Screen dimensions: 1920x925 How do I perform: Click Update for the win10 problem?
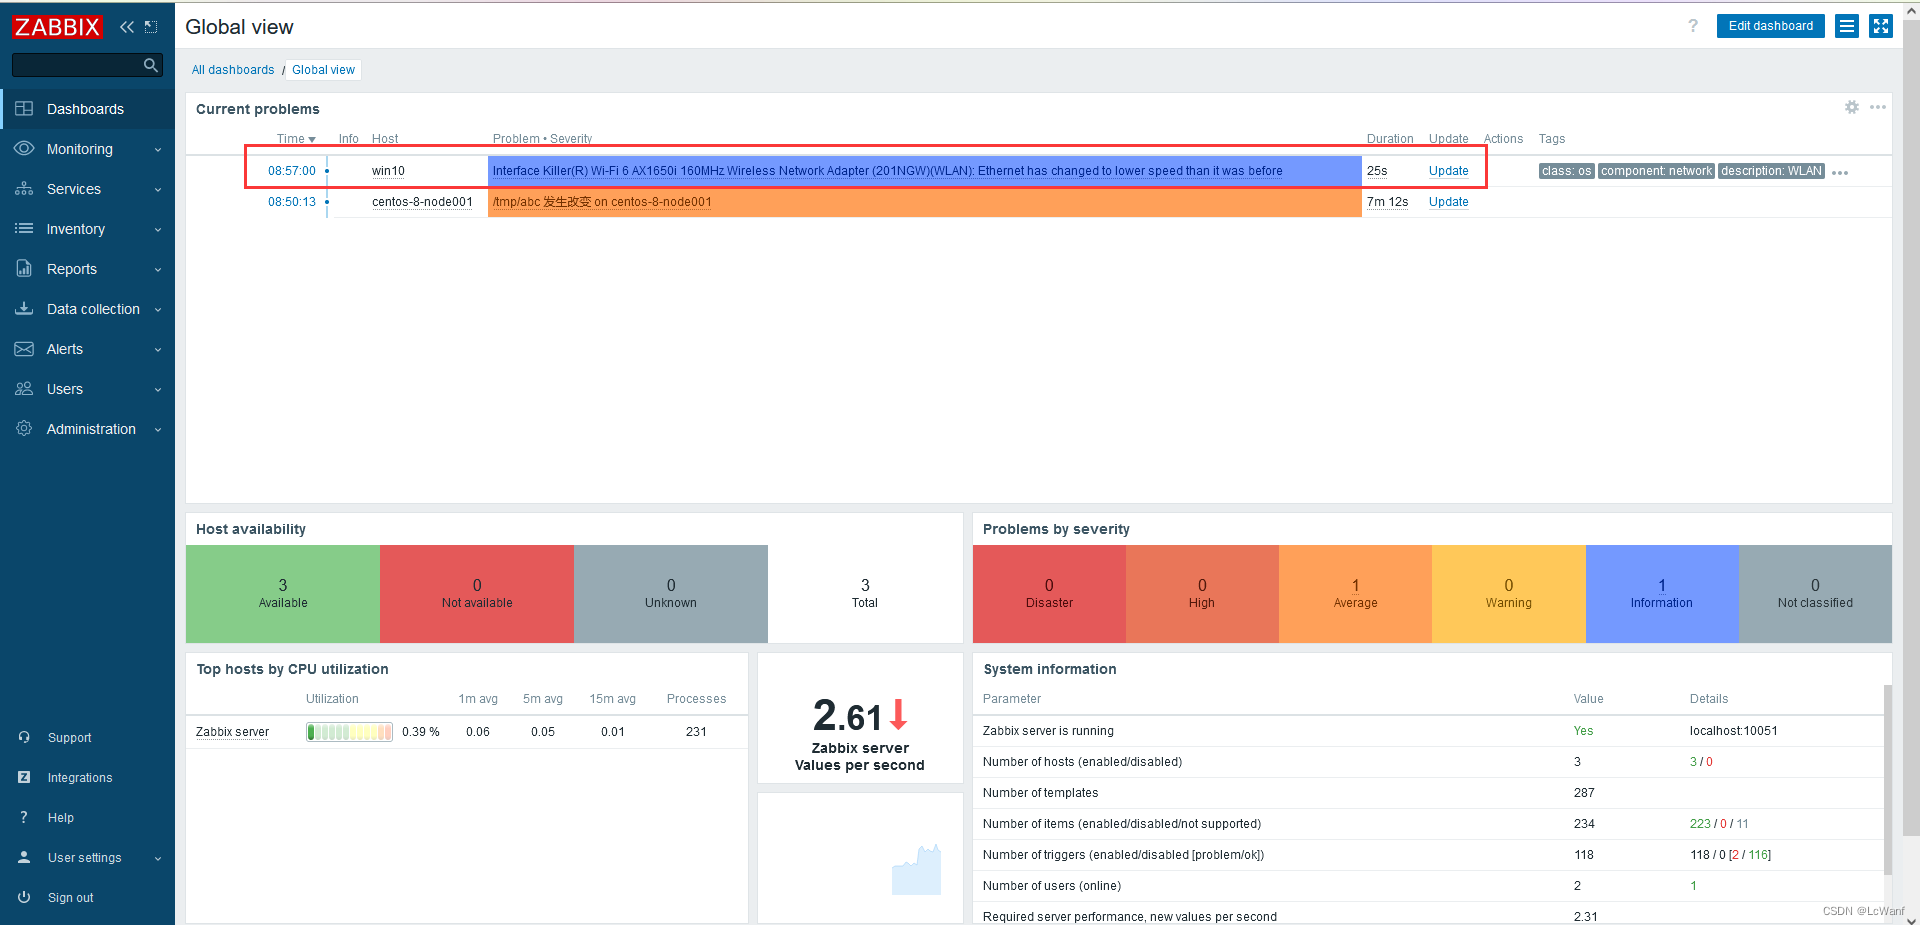pyautogui.click(x=1448, y=171)
